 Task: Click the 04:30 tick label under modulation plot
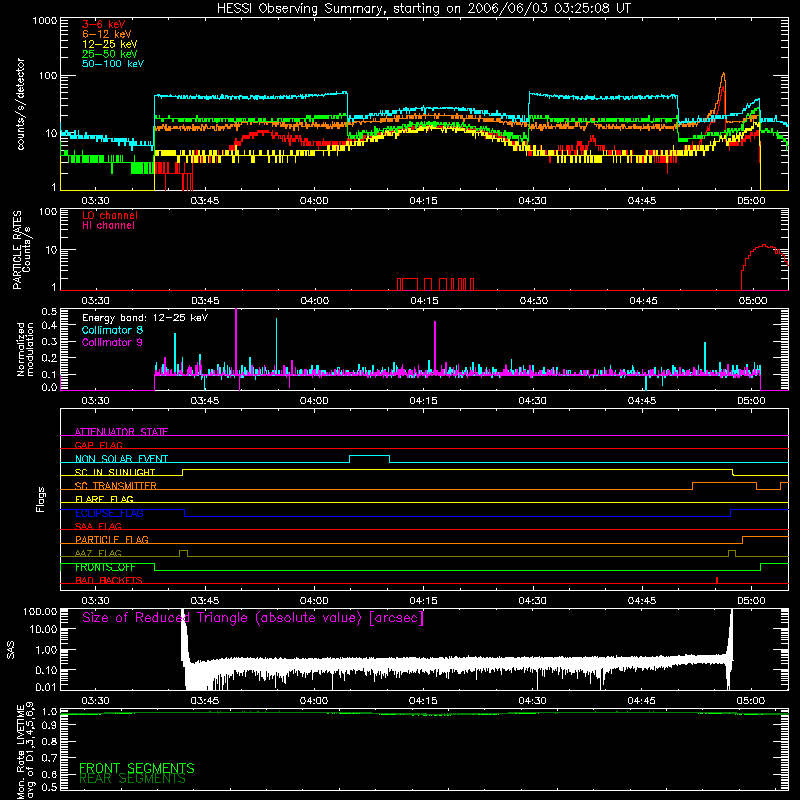tap(532, 401)
